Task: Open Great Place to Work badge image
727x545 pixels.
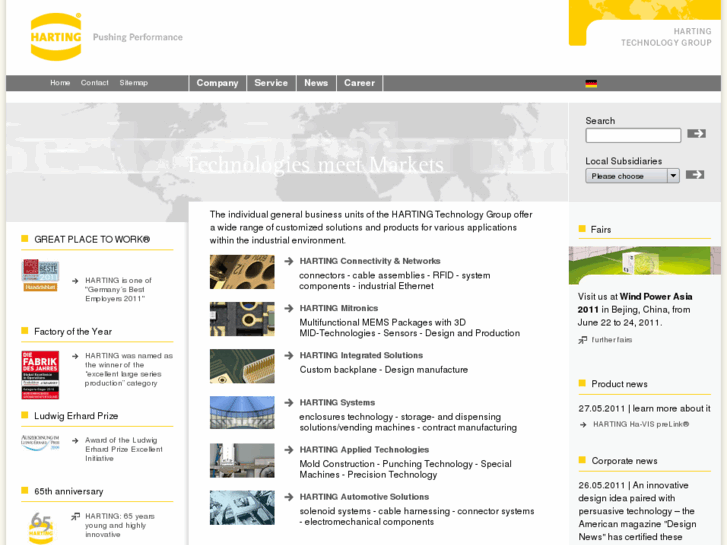Action: pos(40,275)
